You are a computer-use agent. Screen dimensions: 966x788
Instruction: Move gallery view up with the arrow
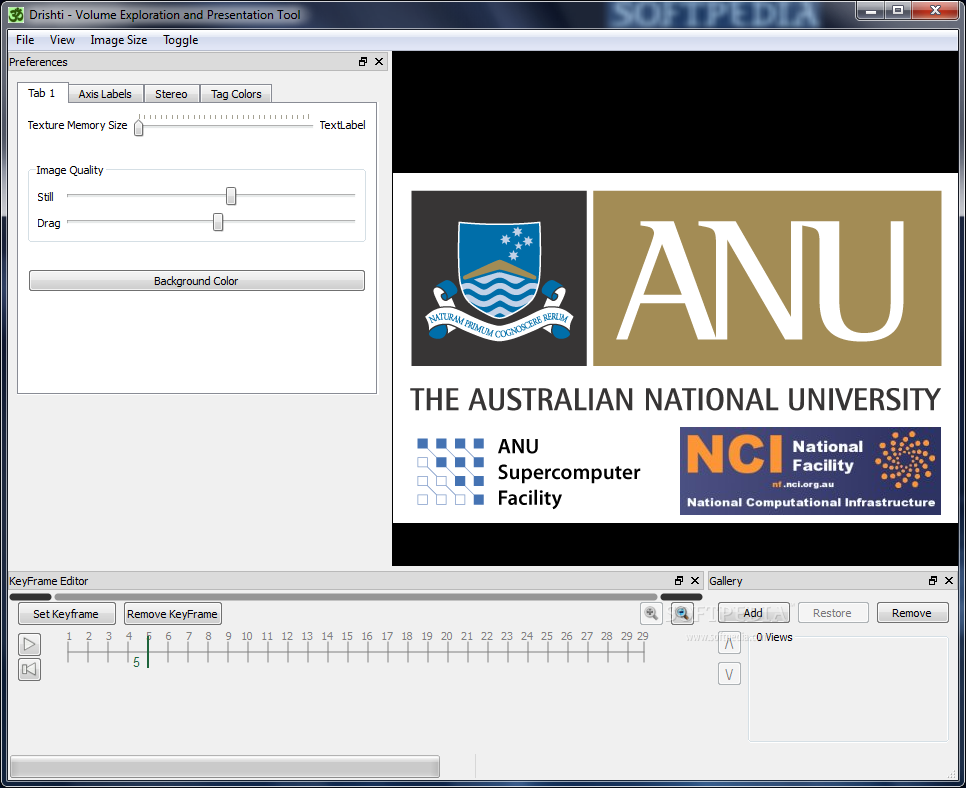[729, 644]
